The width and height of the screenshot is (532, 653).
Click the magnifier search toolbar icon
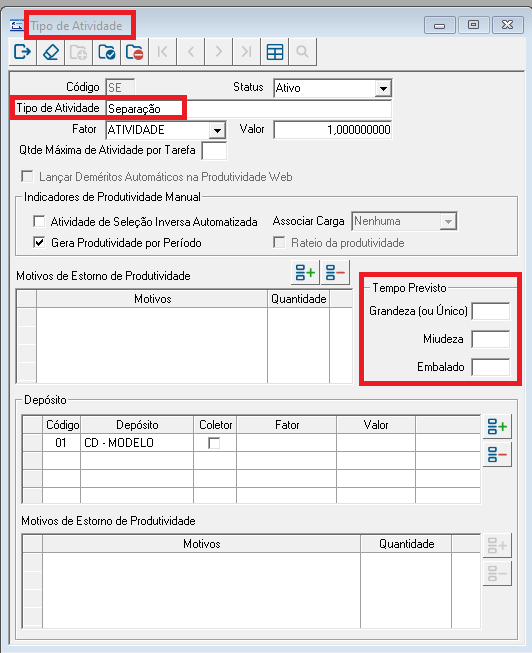[302, 52]
